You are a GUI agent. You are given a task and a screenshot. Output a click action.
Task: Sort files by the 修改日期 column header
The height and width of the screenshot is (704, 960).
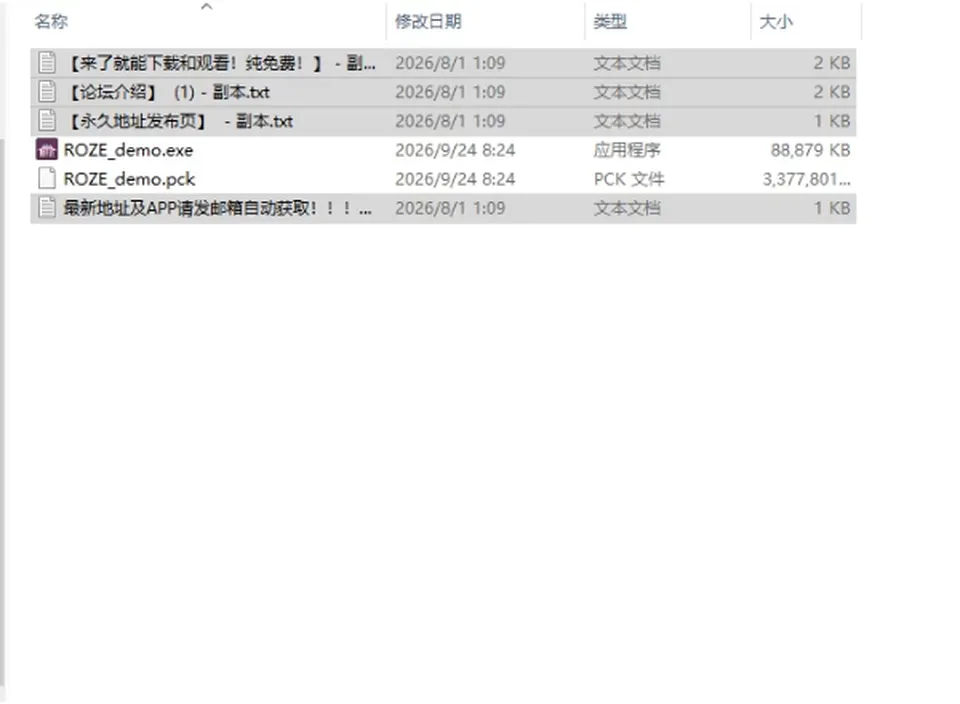click(428, 21)
